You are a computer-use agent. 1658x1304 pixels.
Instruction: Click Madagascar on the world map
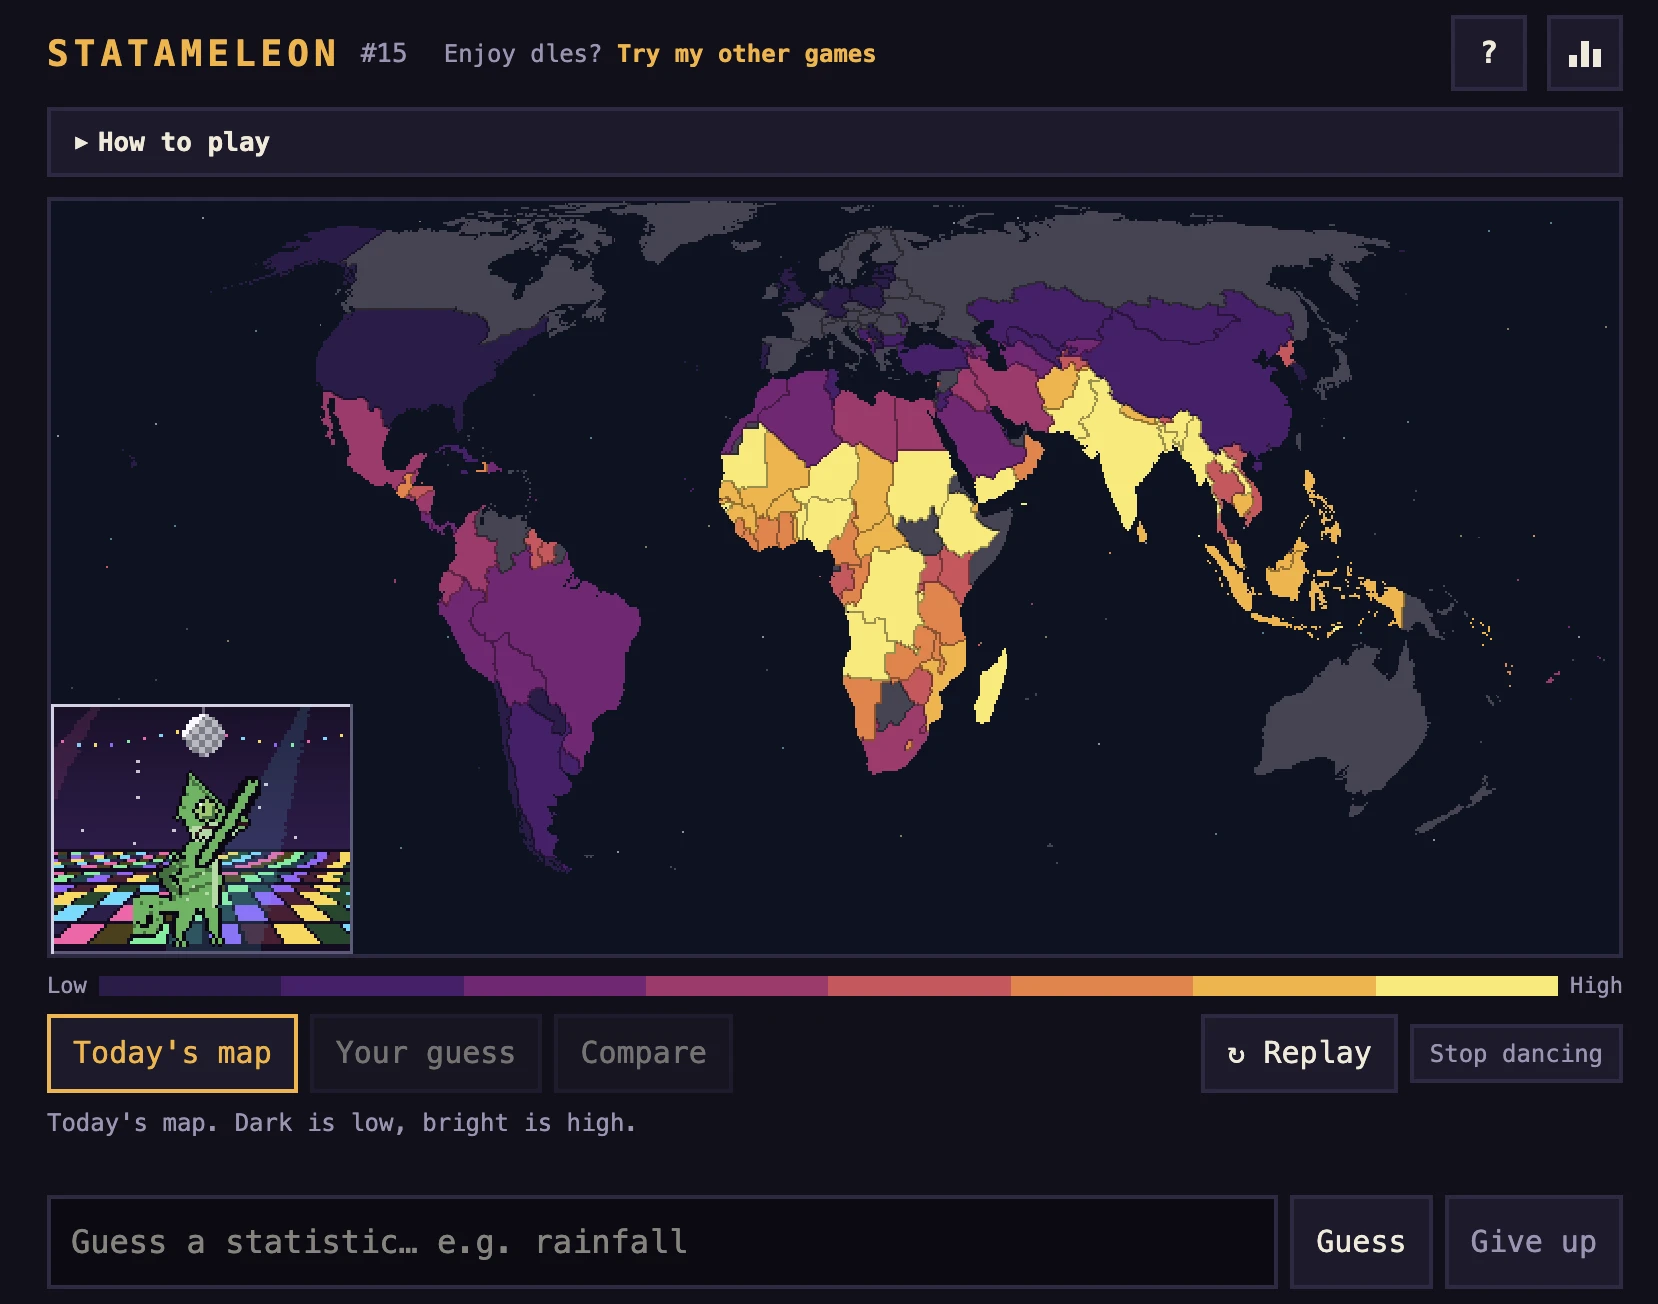pos(991,686)
